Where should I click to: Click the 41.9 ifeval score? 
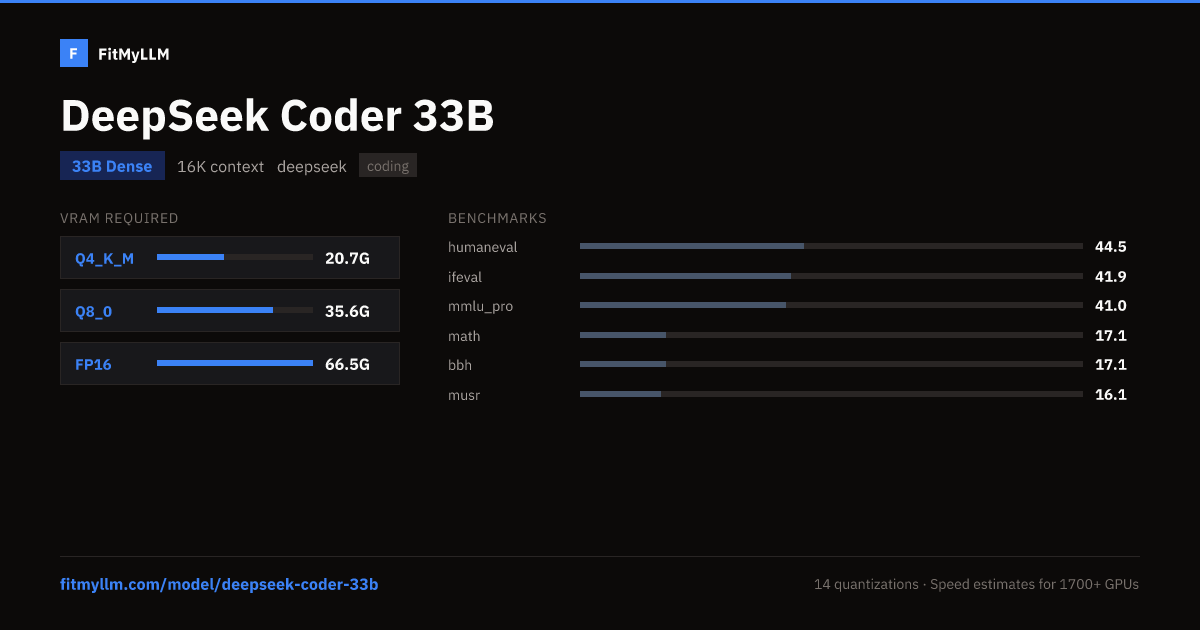pos(1111,276)
